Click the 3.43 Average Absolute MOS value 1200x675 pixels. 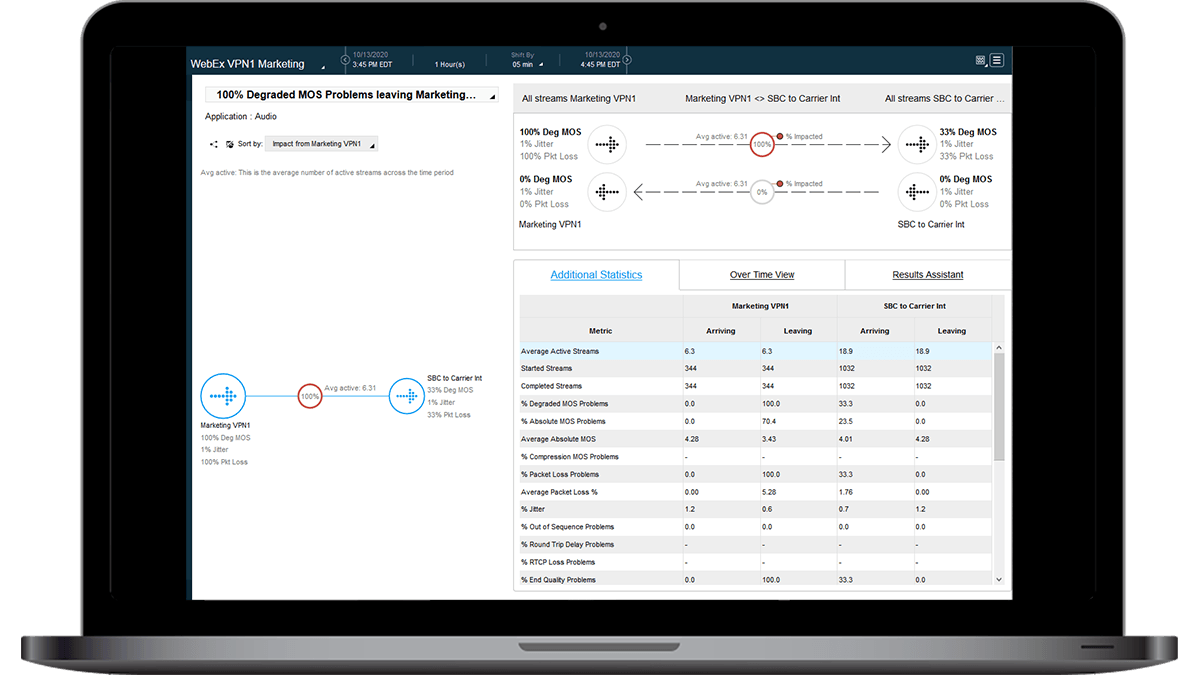(x=771, y=439)
